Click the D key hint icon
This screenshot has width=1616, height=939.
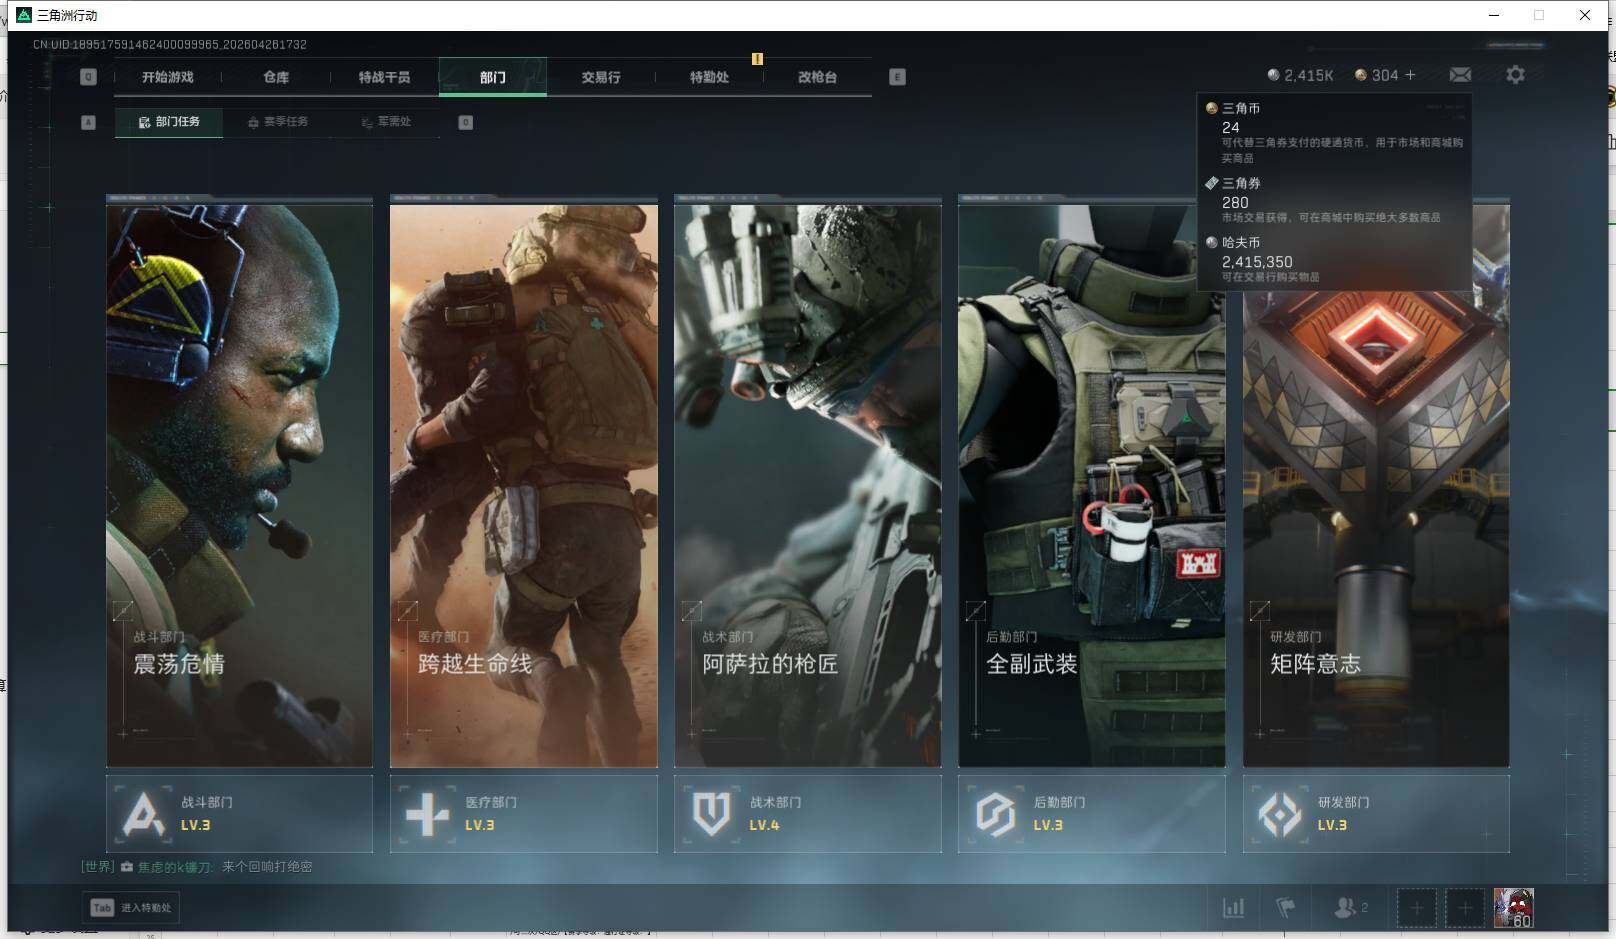coord(465,122)
